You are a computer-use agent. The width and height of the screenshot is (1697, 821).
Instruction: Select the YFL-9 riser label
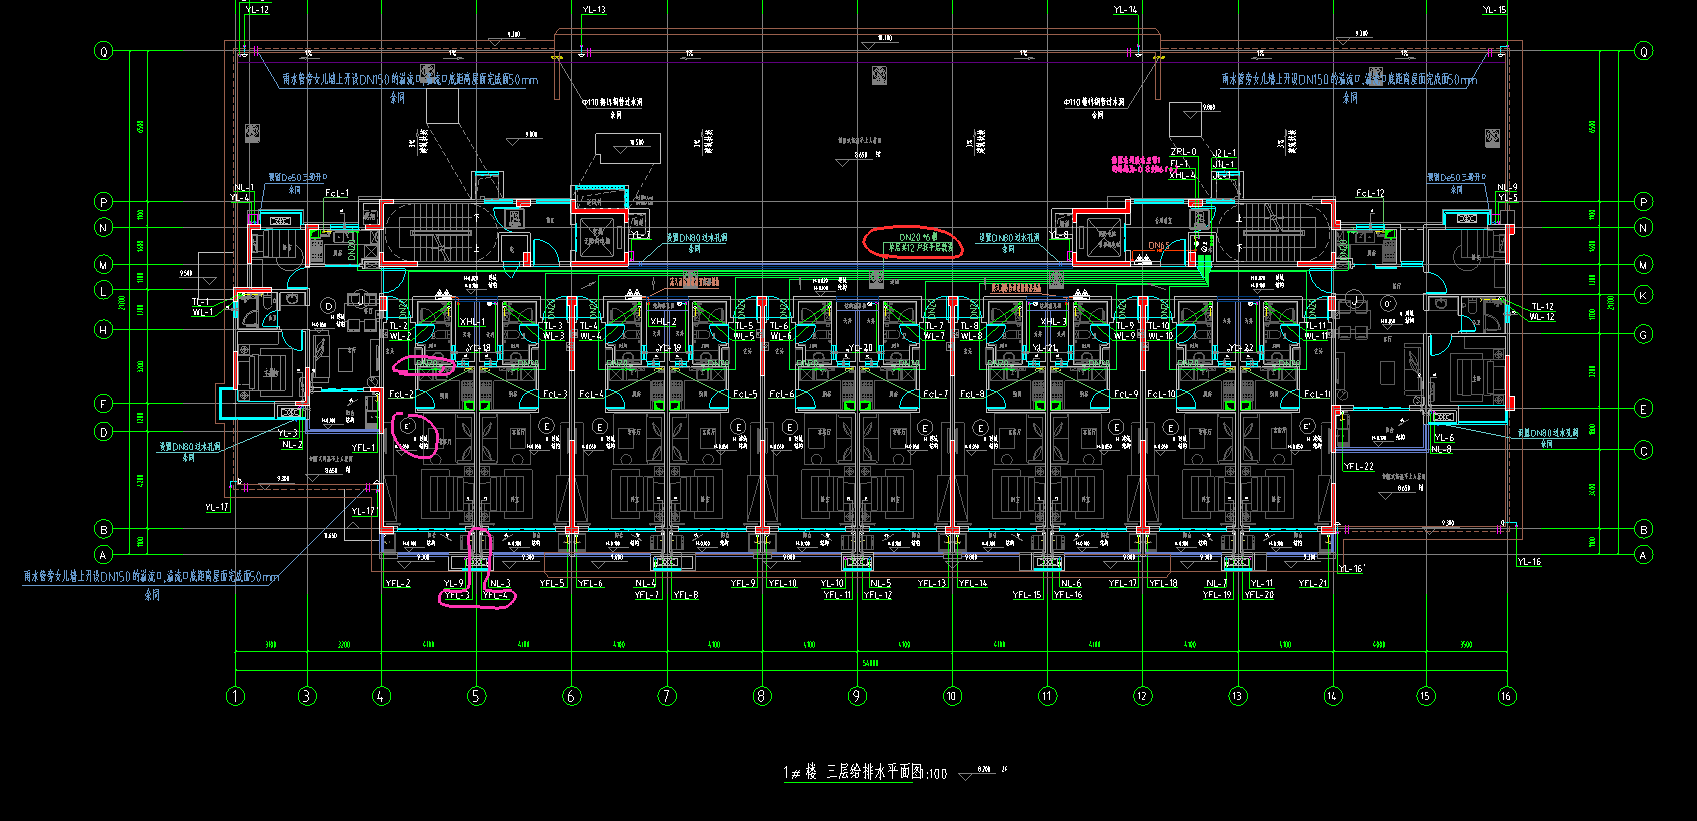743,583
